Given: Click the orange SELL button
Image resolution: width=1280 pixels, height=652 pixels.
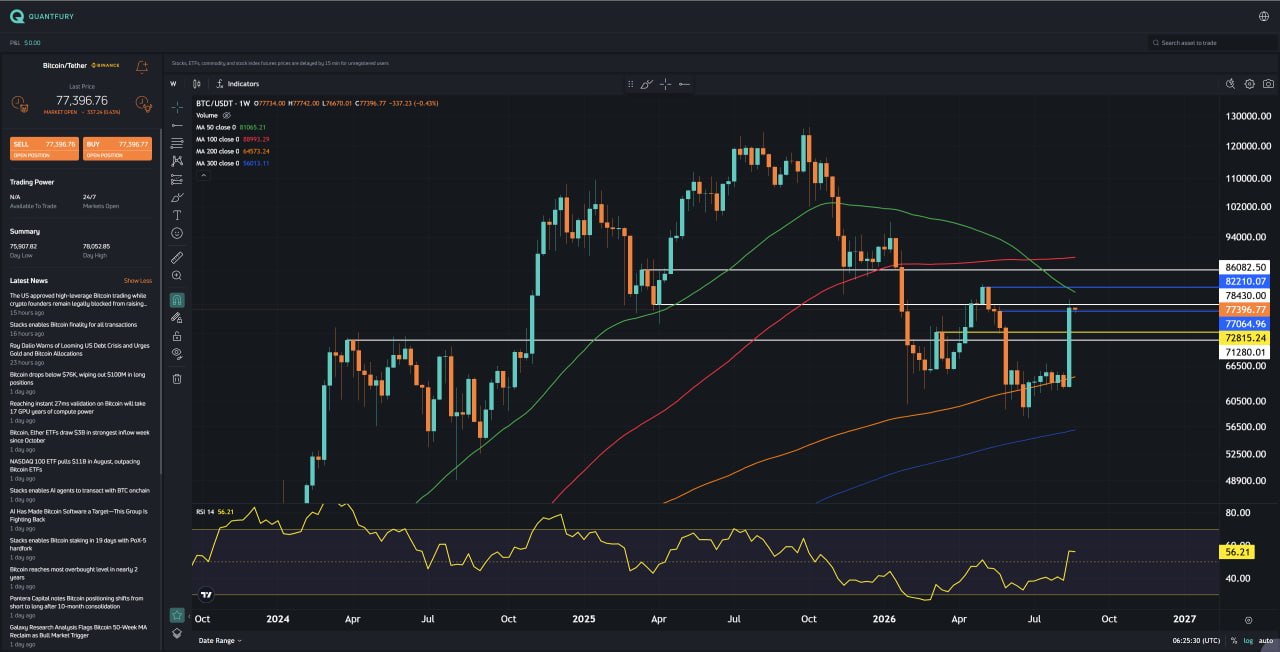Looking at the screenshot, I should coord(44,148).
